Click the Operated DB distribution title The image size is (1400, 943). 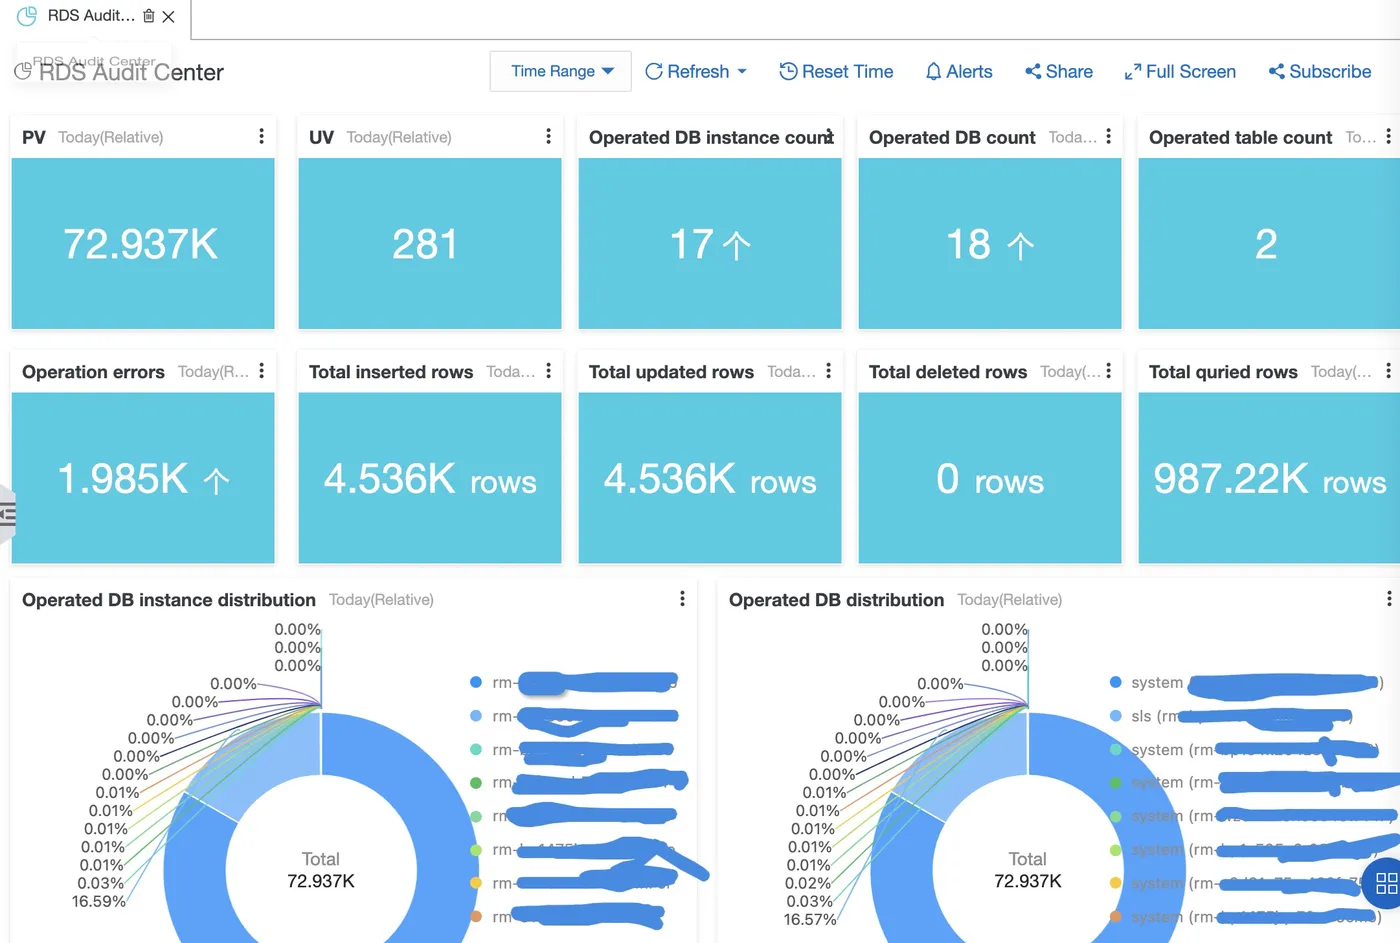836,599
